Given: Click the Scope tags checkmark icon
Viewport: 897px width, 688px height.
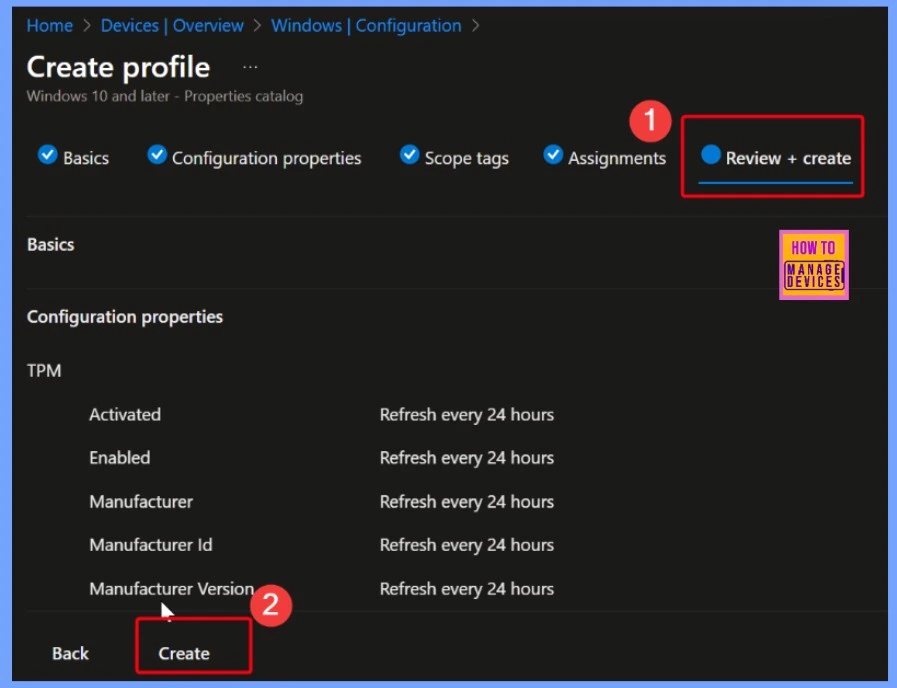Looking at the screenshot, I should [410, 154].
